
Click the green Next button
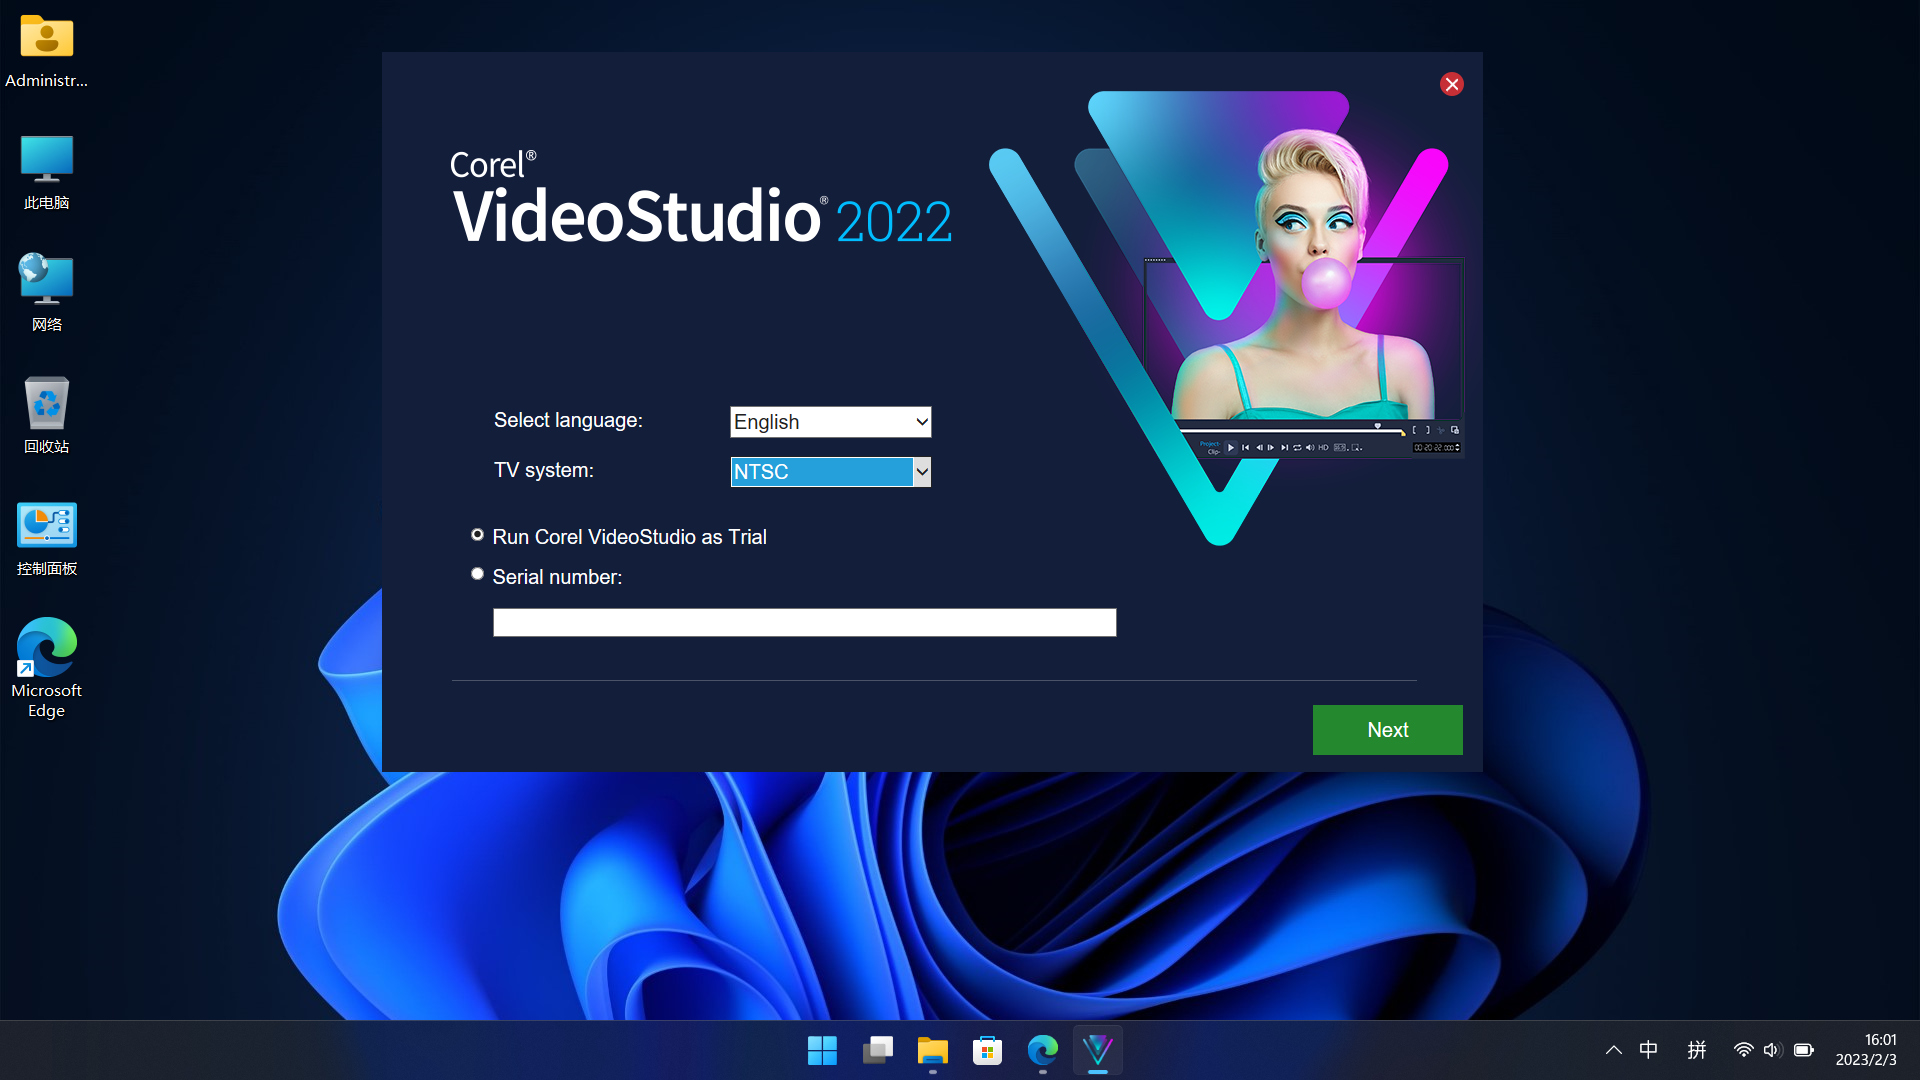pyautogui.click(x=1387, y=730)
